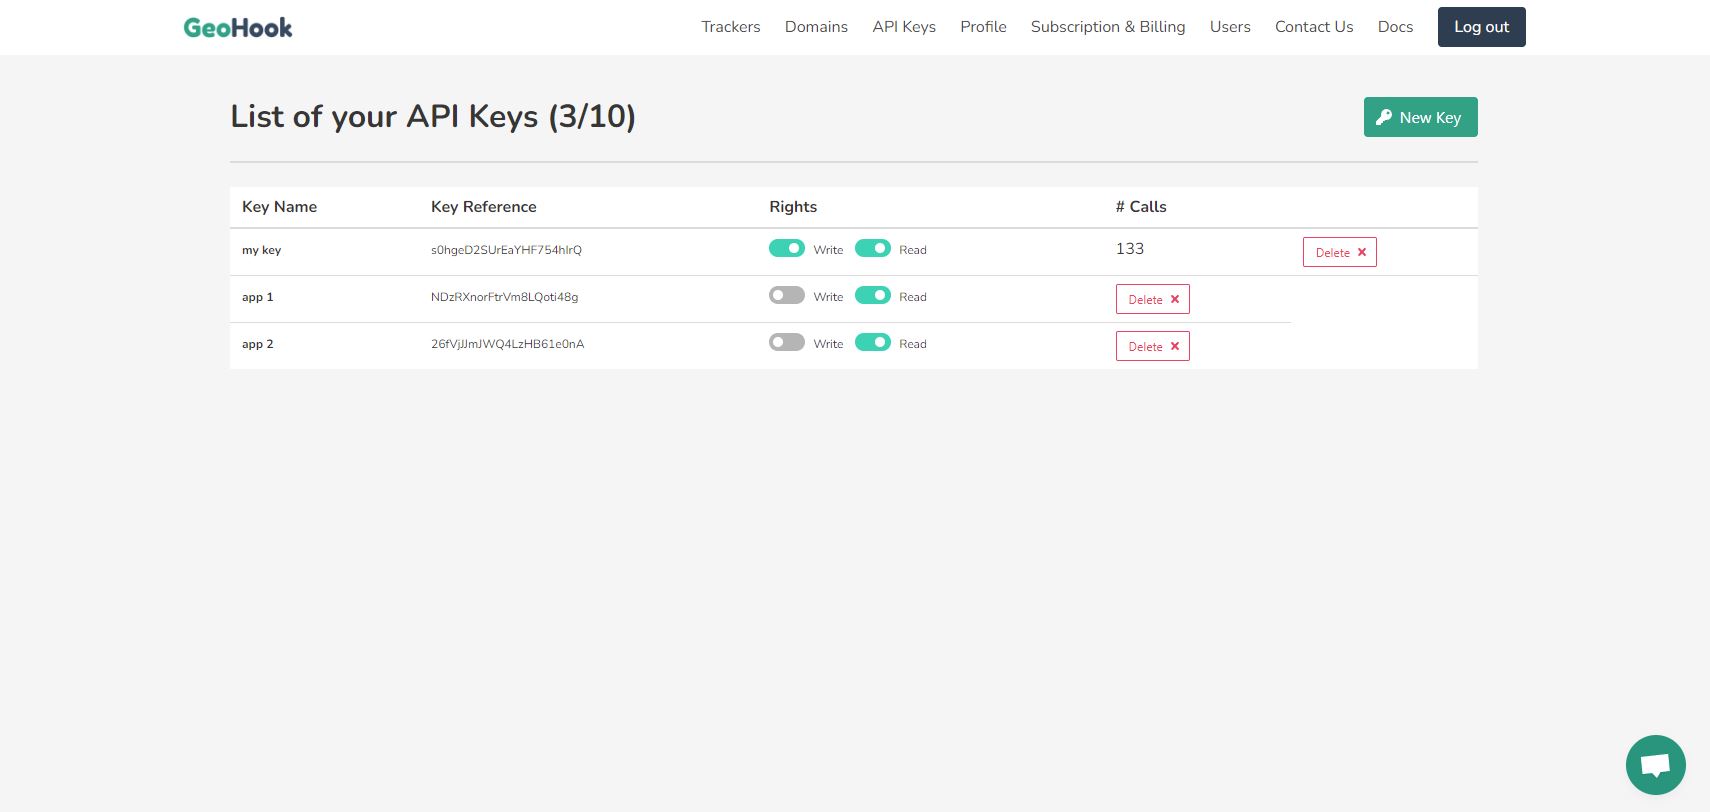Disable Read right for app 2
This screenshot has height=812, width=1710.
[x=873, y=342]
